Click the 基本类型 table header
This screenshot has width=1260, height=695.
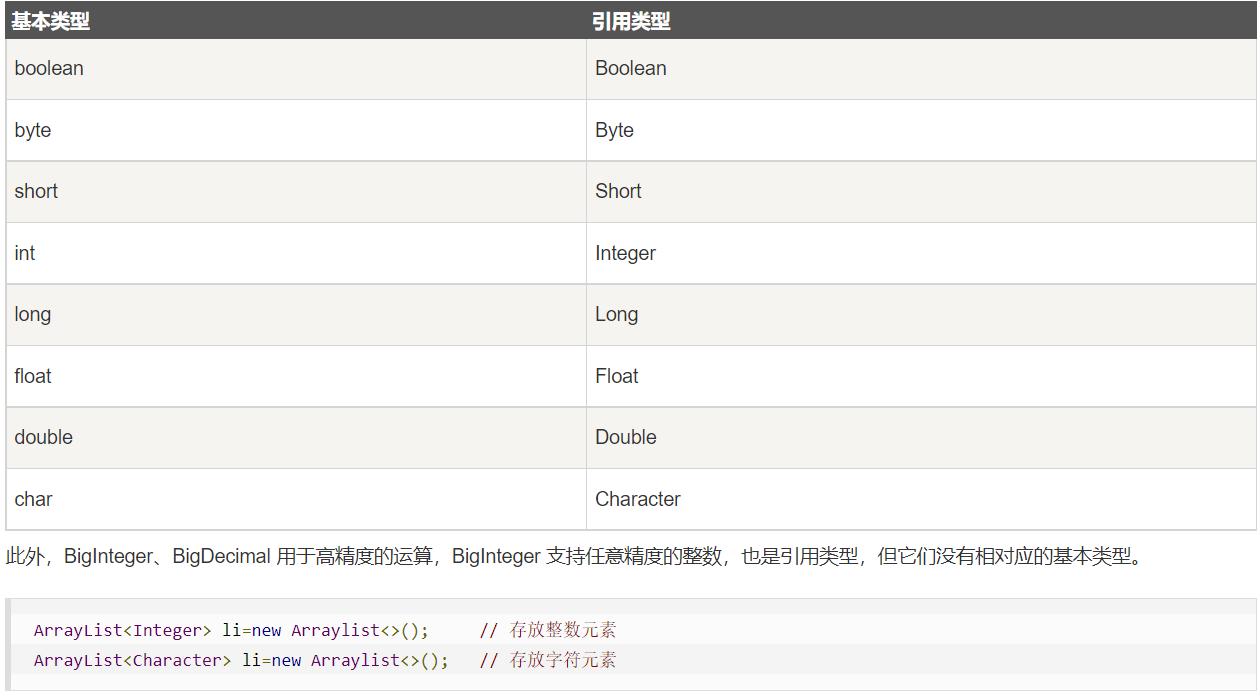pos(50,20)
